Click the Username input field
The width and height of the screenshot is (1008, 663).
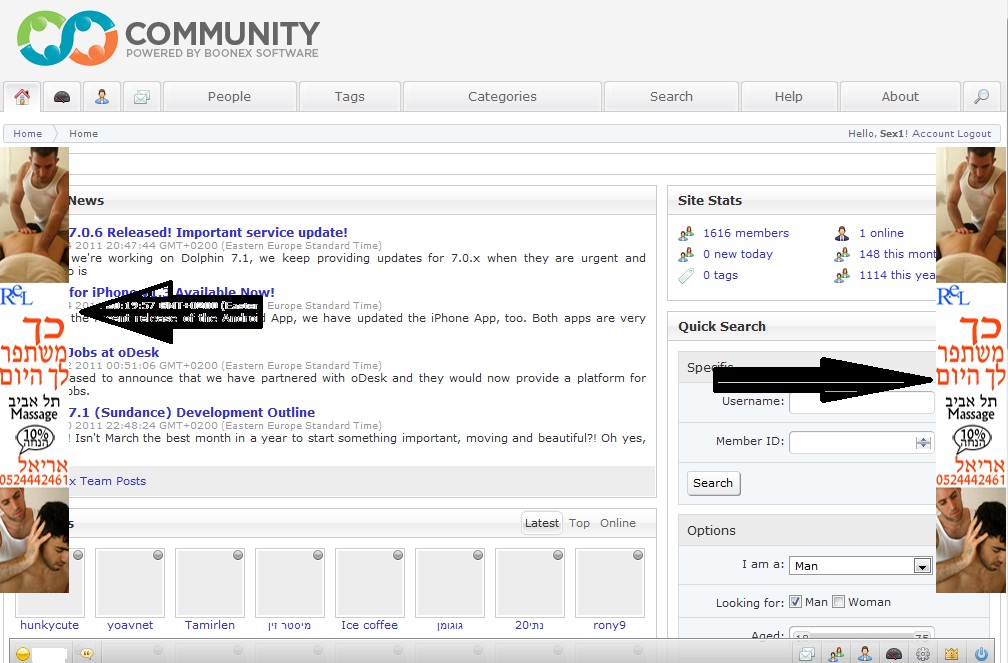pyautogui.click(x=861, y=402)
